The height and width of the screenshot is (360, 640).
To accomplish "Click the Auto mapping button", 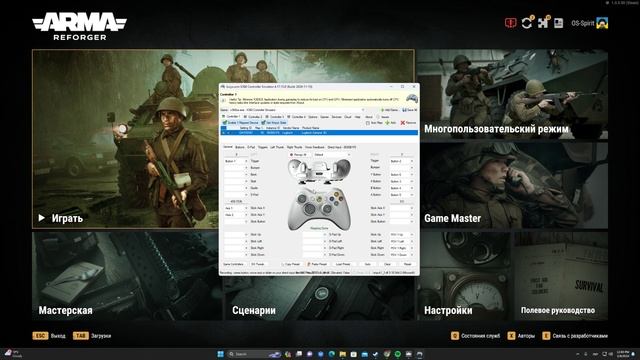I will tap(367, 264).
